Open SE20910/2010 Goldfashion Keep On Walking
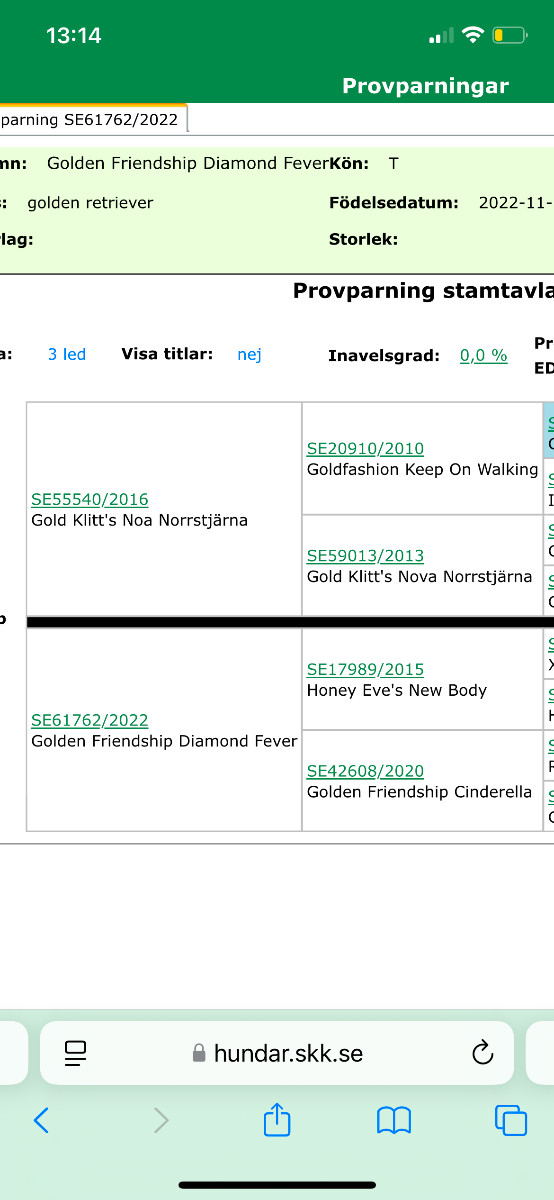 point(365,448)
